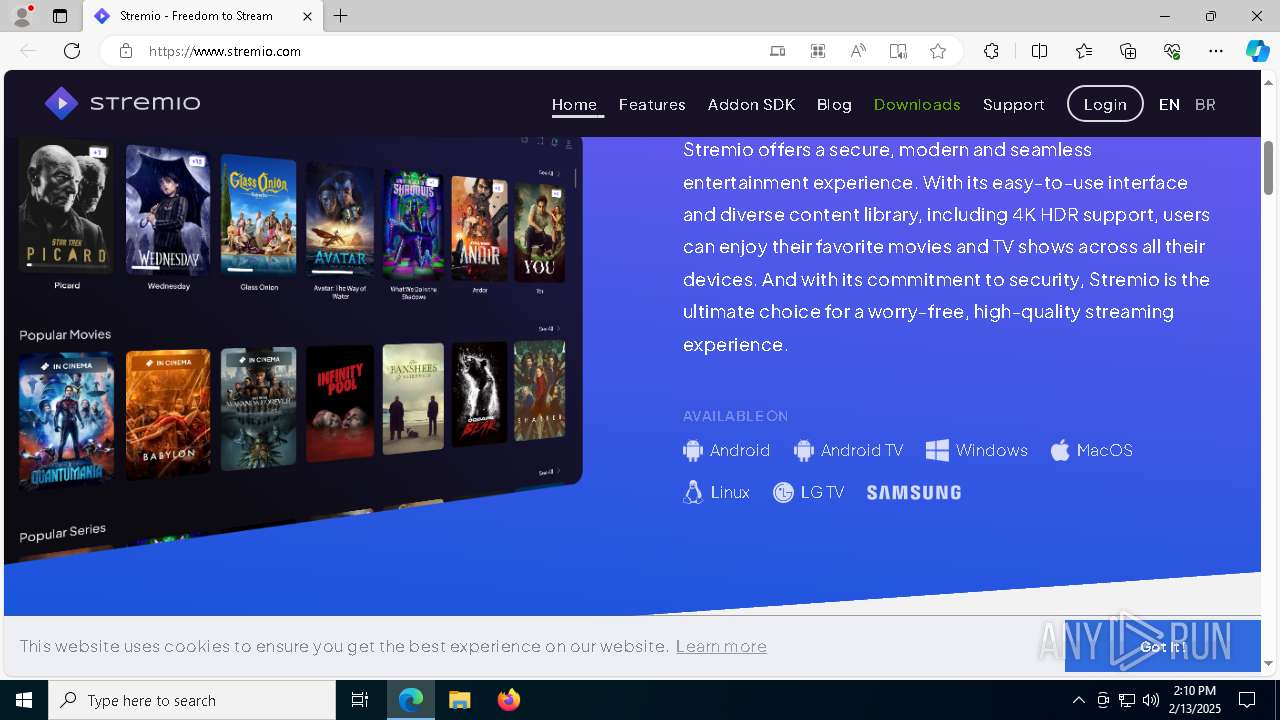
Task: Open Edge Settings and more menu
Action: tap(1216, 51)
